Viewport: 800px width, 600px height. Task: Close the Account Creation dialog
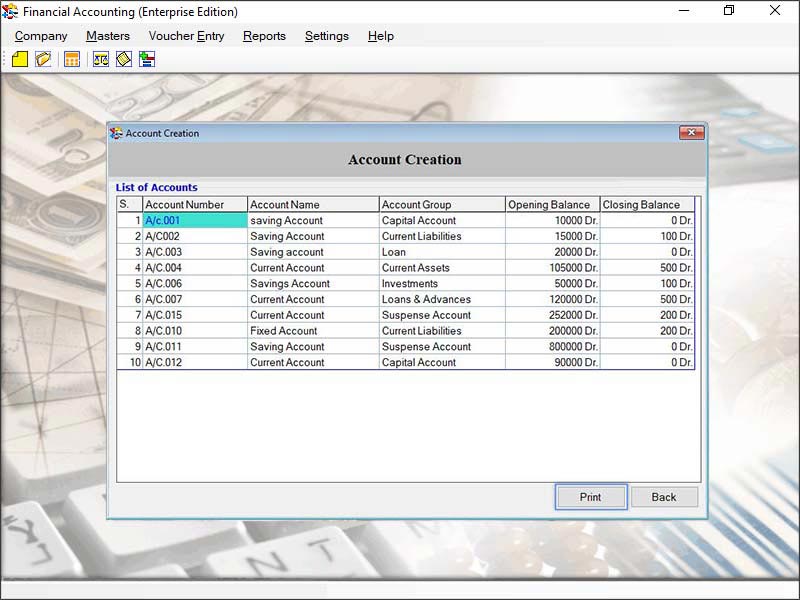pos(691,133)
